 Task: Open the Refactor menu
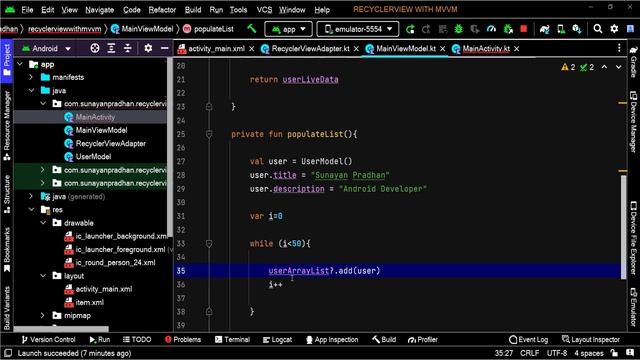tap(162, 9)
